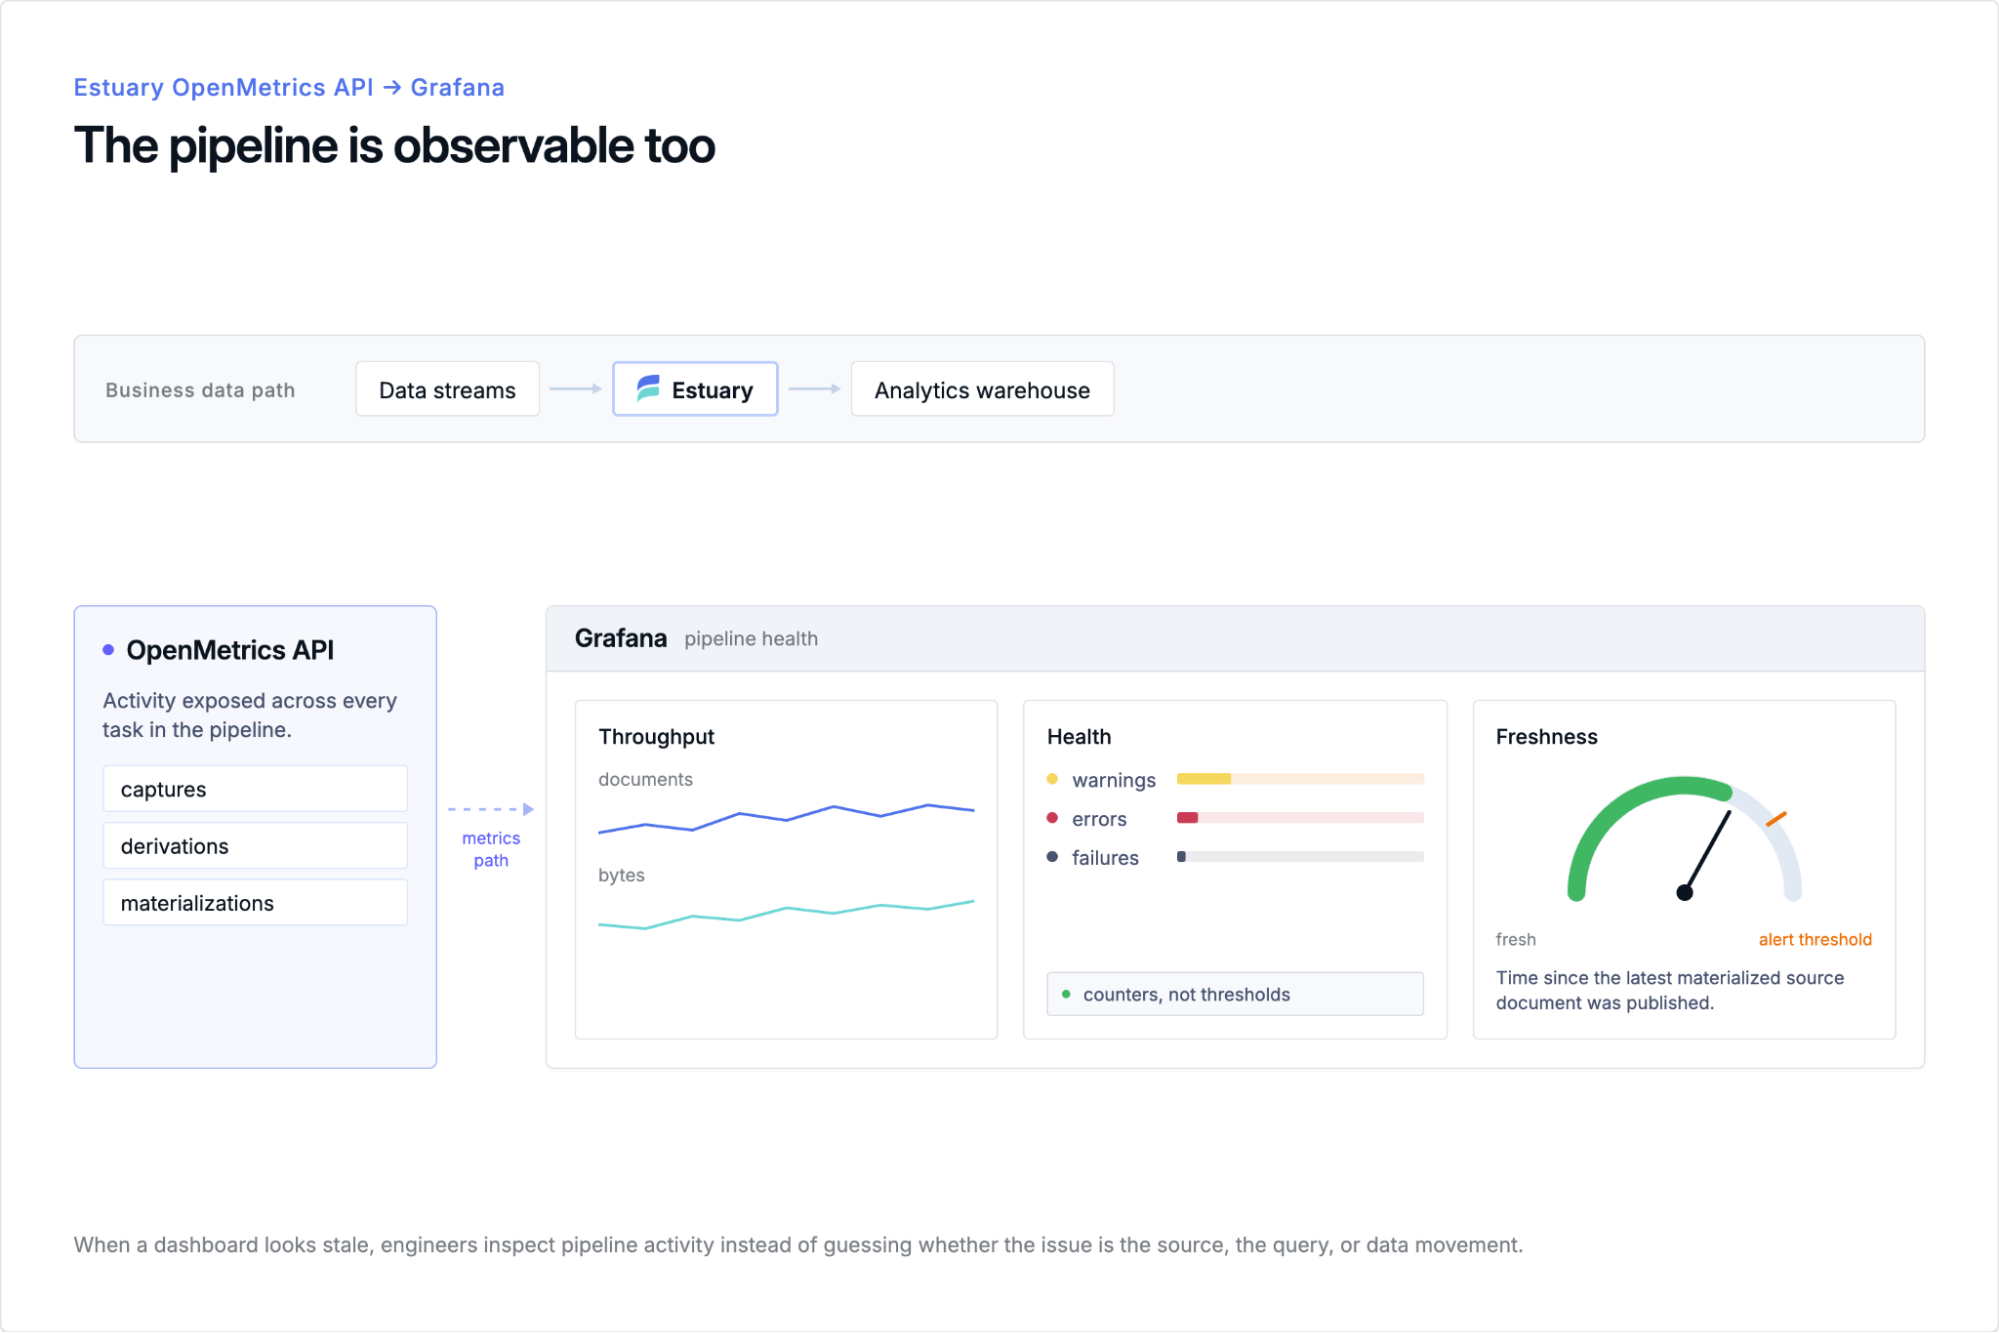Click the Freshness gauge dial
The height and width of the screenshot is (1333, 1999).
[x=1685, y=839]
